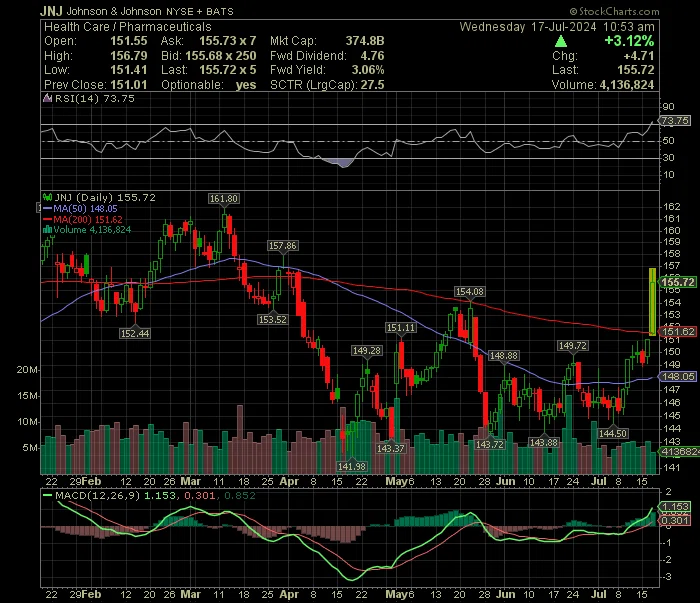
Task: Click the Volume legend bar icon
Action: point(47,230)
